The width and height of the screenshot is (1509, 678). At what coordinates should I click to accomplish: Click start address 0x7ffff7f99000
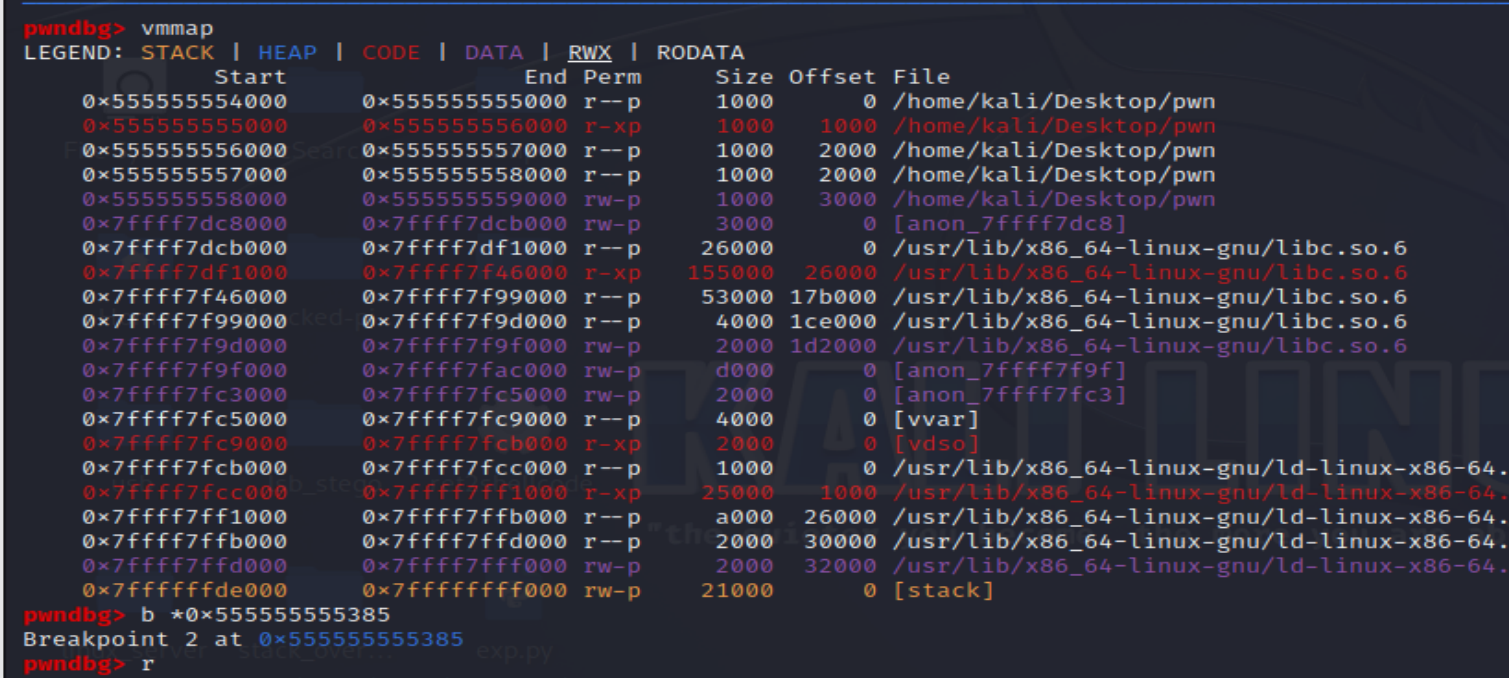click(185, 322)
